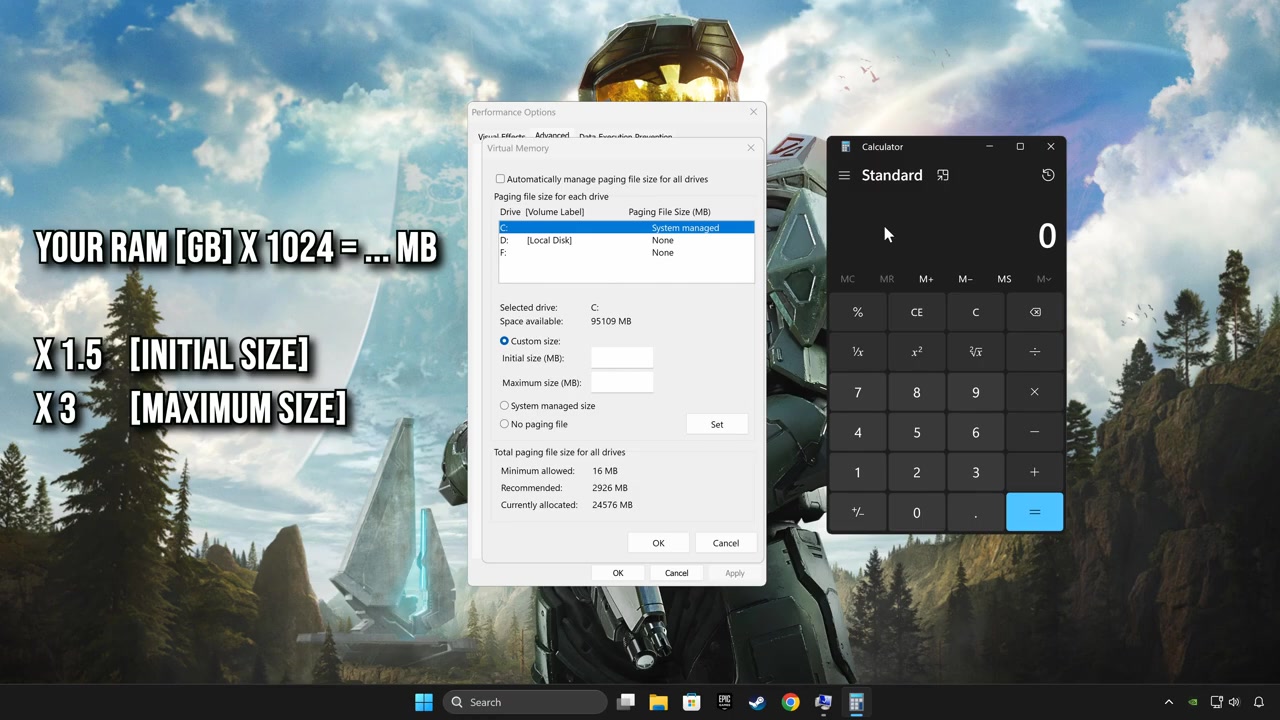
Task: Click the x squared key
Action: (x=917, y=352)
